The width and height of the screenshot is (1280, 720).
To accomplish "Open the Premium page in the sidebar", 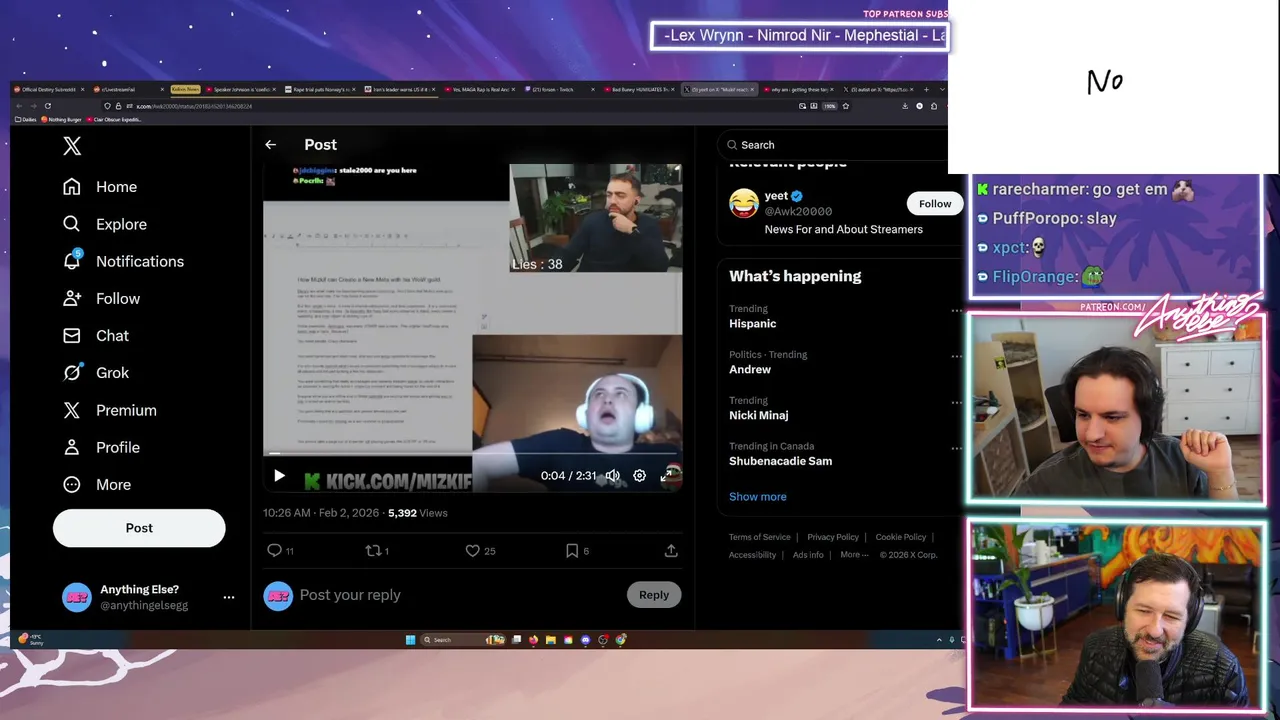I will click(x=110, y=410).
